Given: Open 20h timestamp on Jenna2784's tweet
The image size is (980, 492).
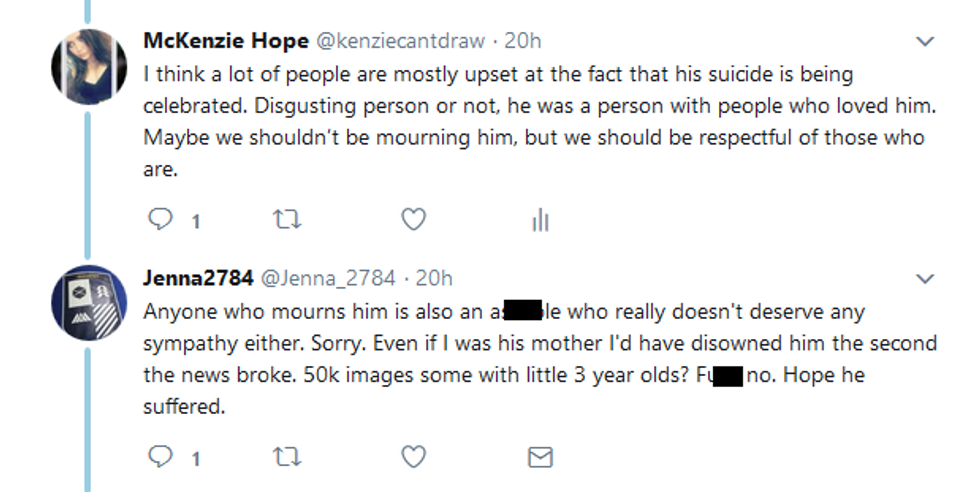Looking at the screenshot, I should [433, 277].
